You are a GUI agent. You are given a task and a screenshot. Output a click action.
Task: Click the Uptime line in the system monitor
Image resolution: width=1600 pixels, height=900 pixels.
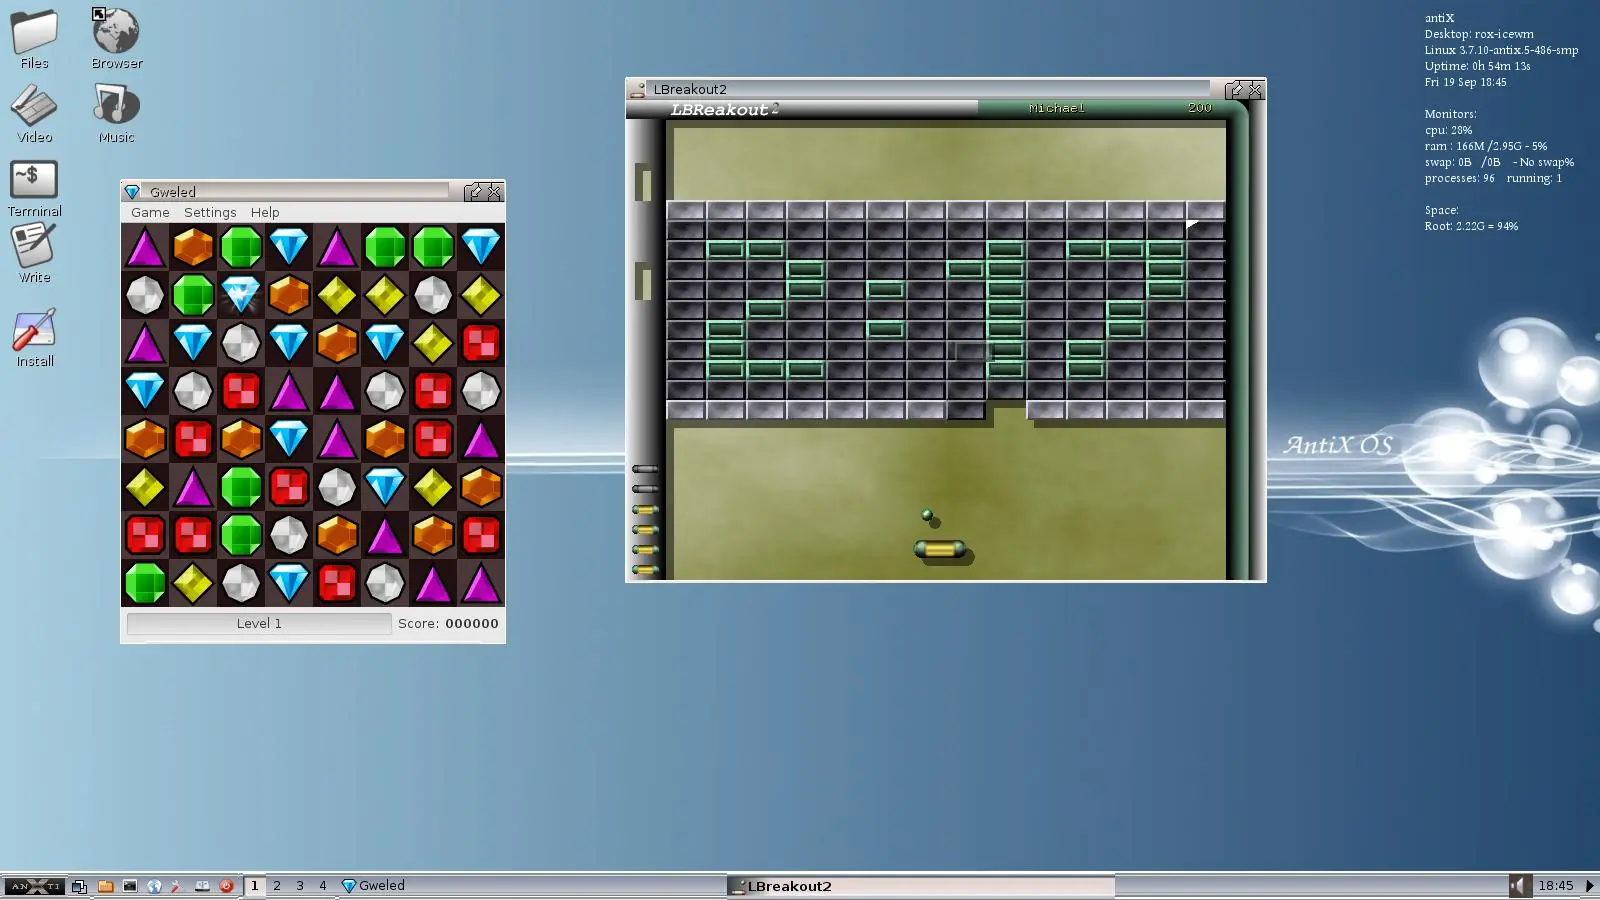coord(1478,66)
